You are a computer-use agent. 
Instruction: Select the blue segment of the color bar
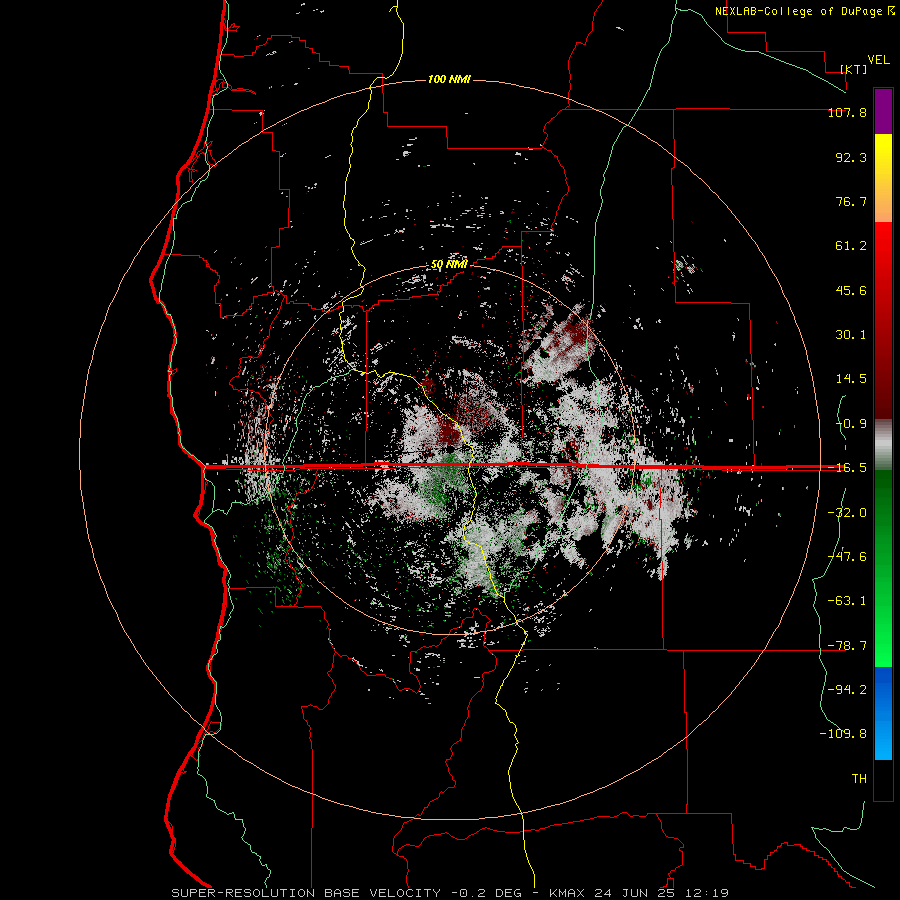[883, 713]
